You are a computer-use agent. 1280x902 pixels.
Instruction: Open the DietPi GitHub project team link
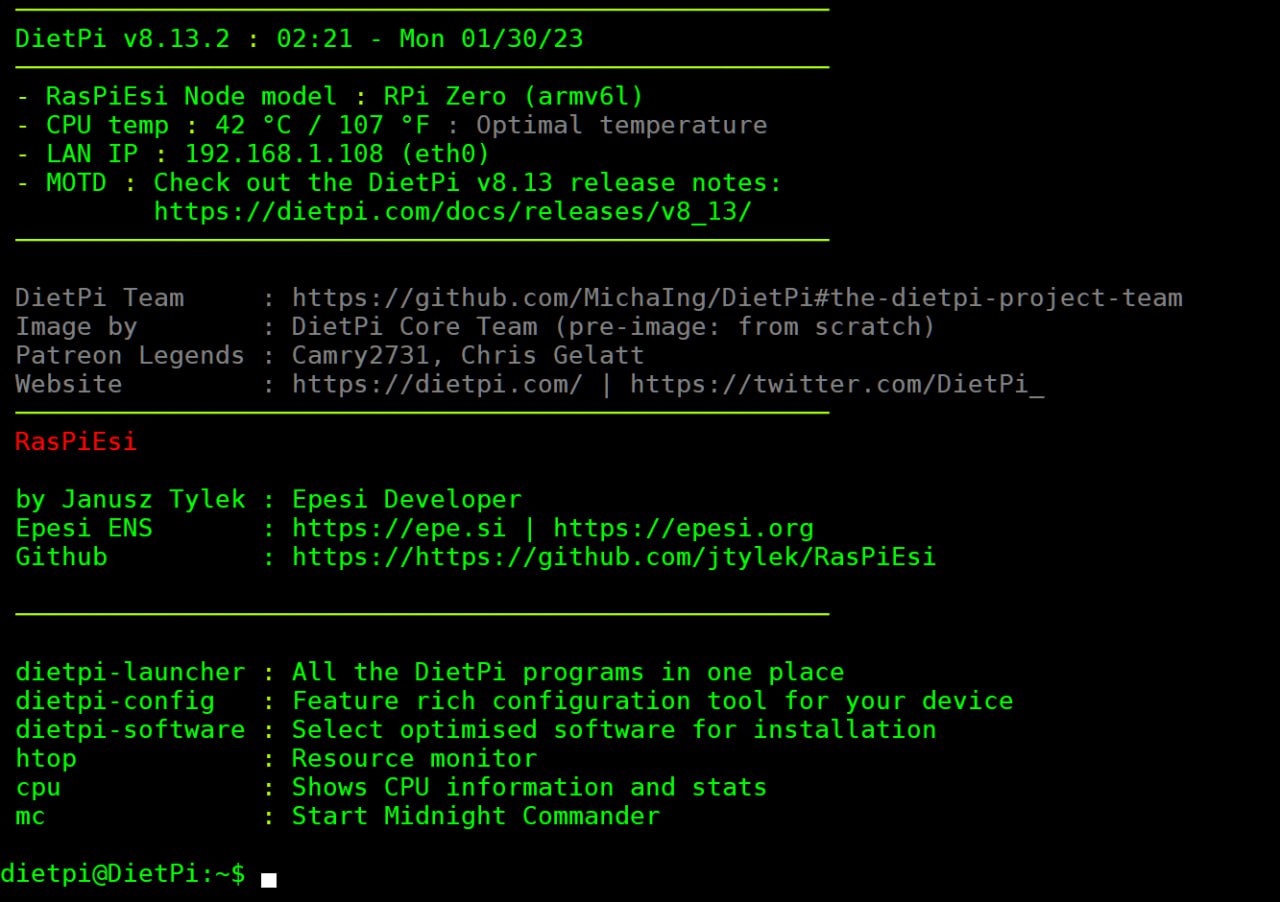[737, 298]
